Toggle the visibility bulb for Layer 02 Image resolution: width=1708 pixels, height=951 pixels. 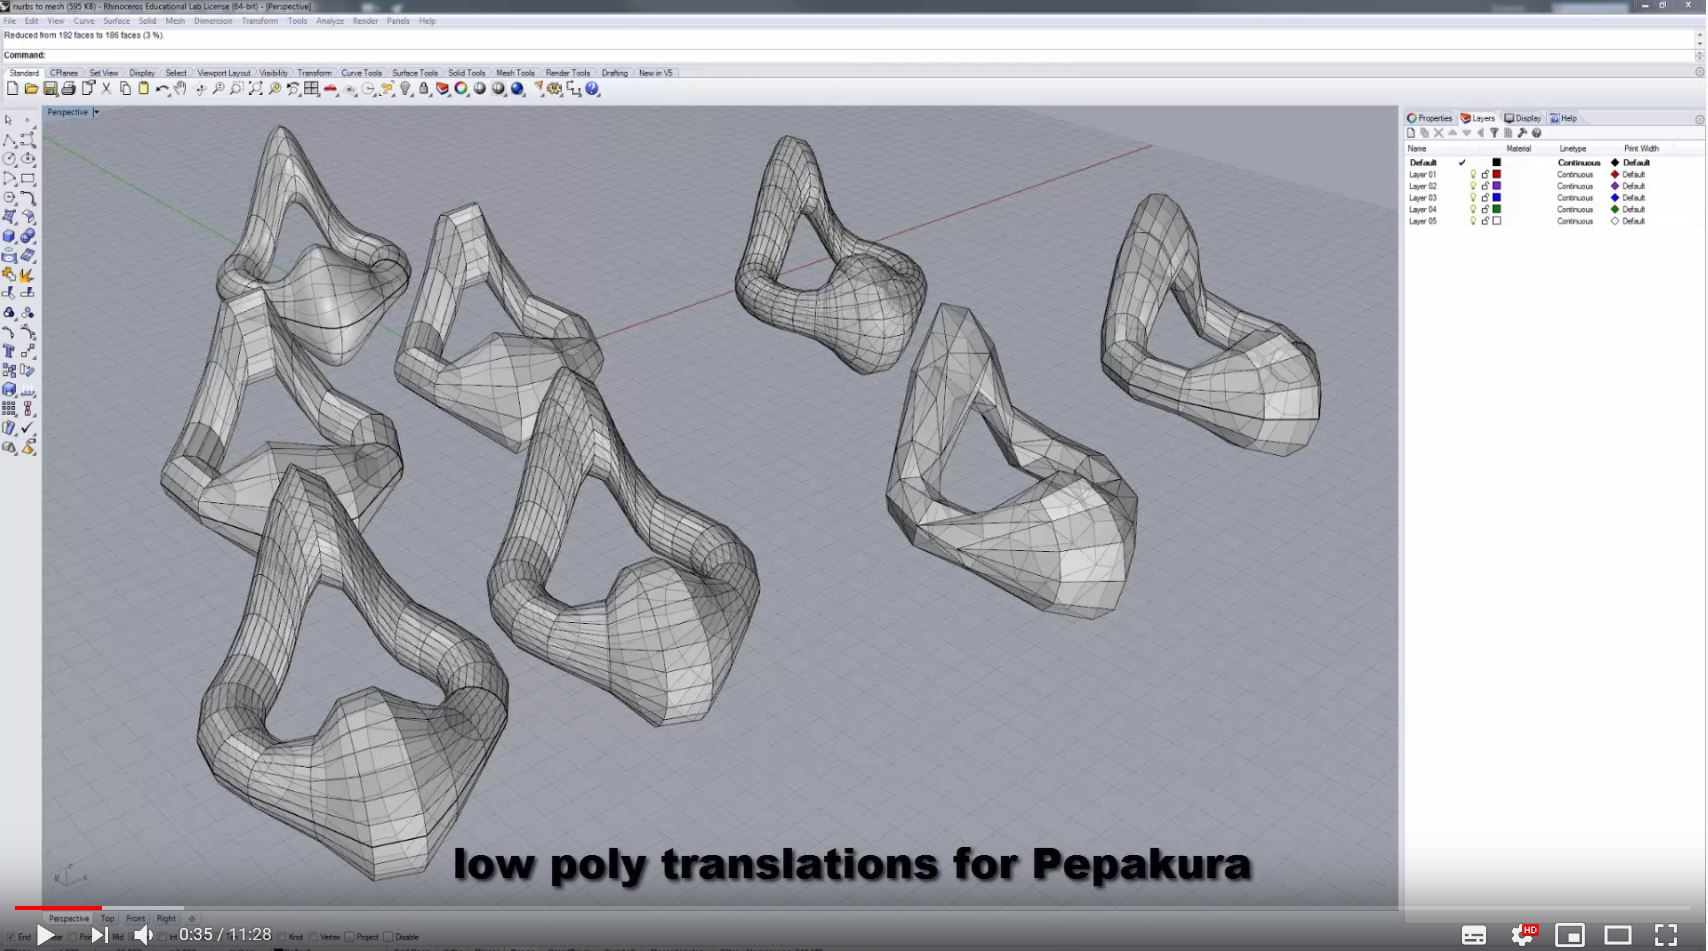click(1473, 186)
